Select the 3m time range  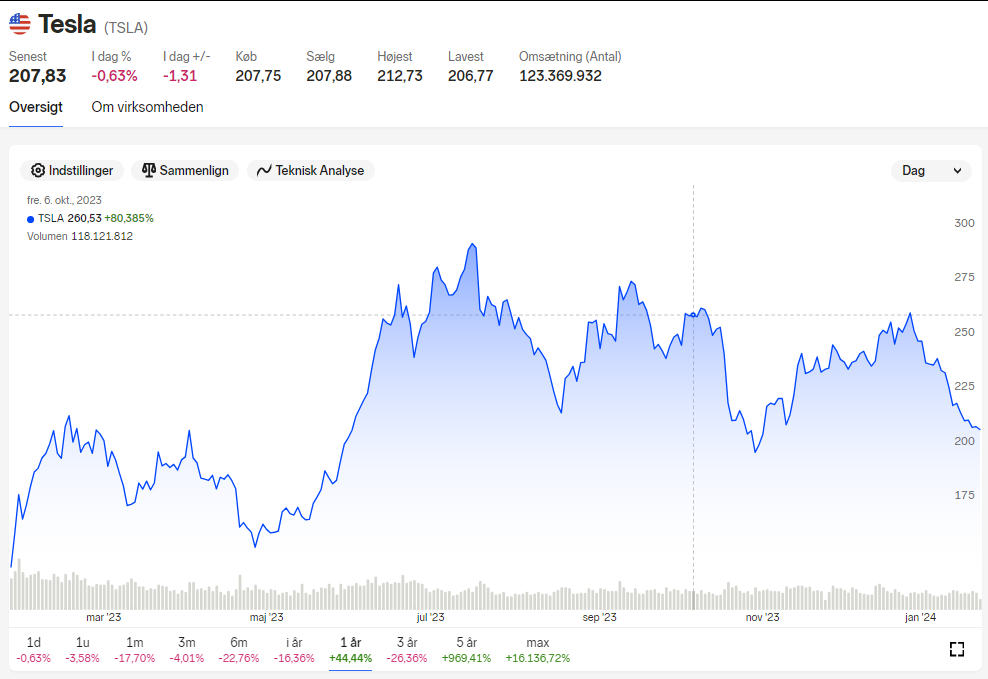(x=187, y=650)
